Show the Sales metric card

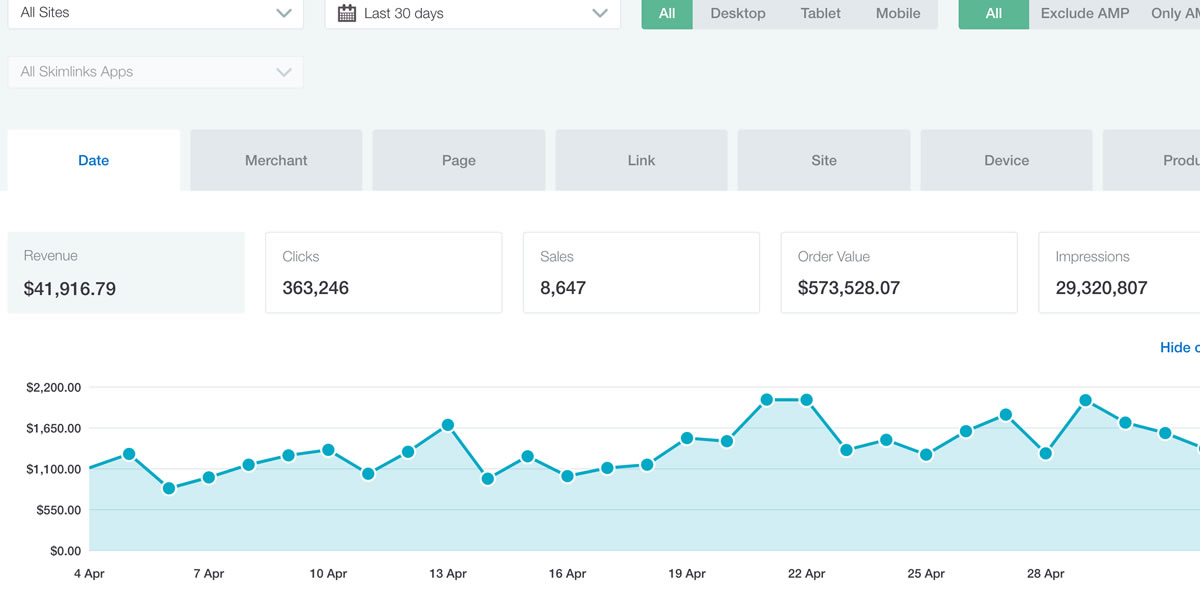click(x=641, y=273)
